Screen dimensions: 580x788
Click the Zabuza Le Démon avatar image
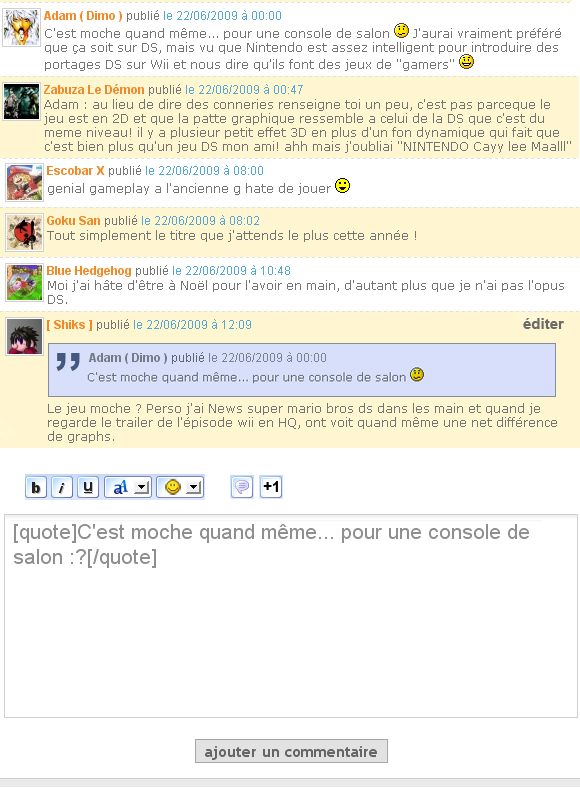[x=21, y=102]
